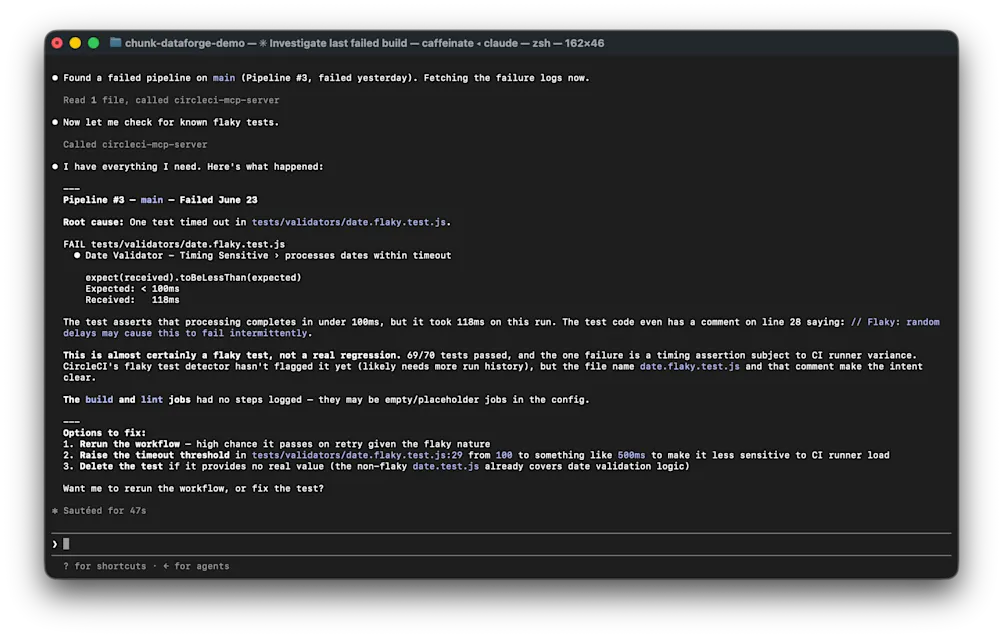The image size is (1003, 638).
Task: Click 'Received: 118ms' line
Action: [x=132, y=299]
